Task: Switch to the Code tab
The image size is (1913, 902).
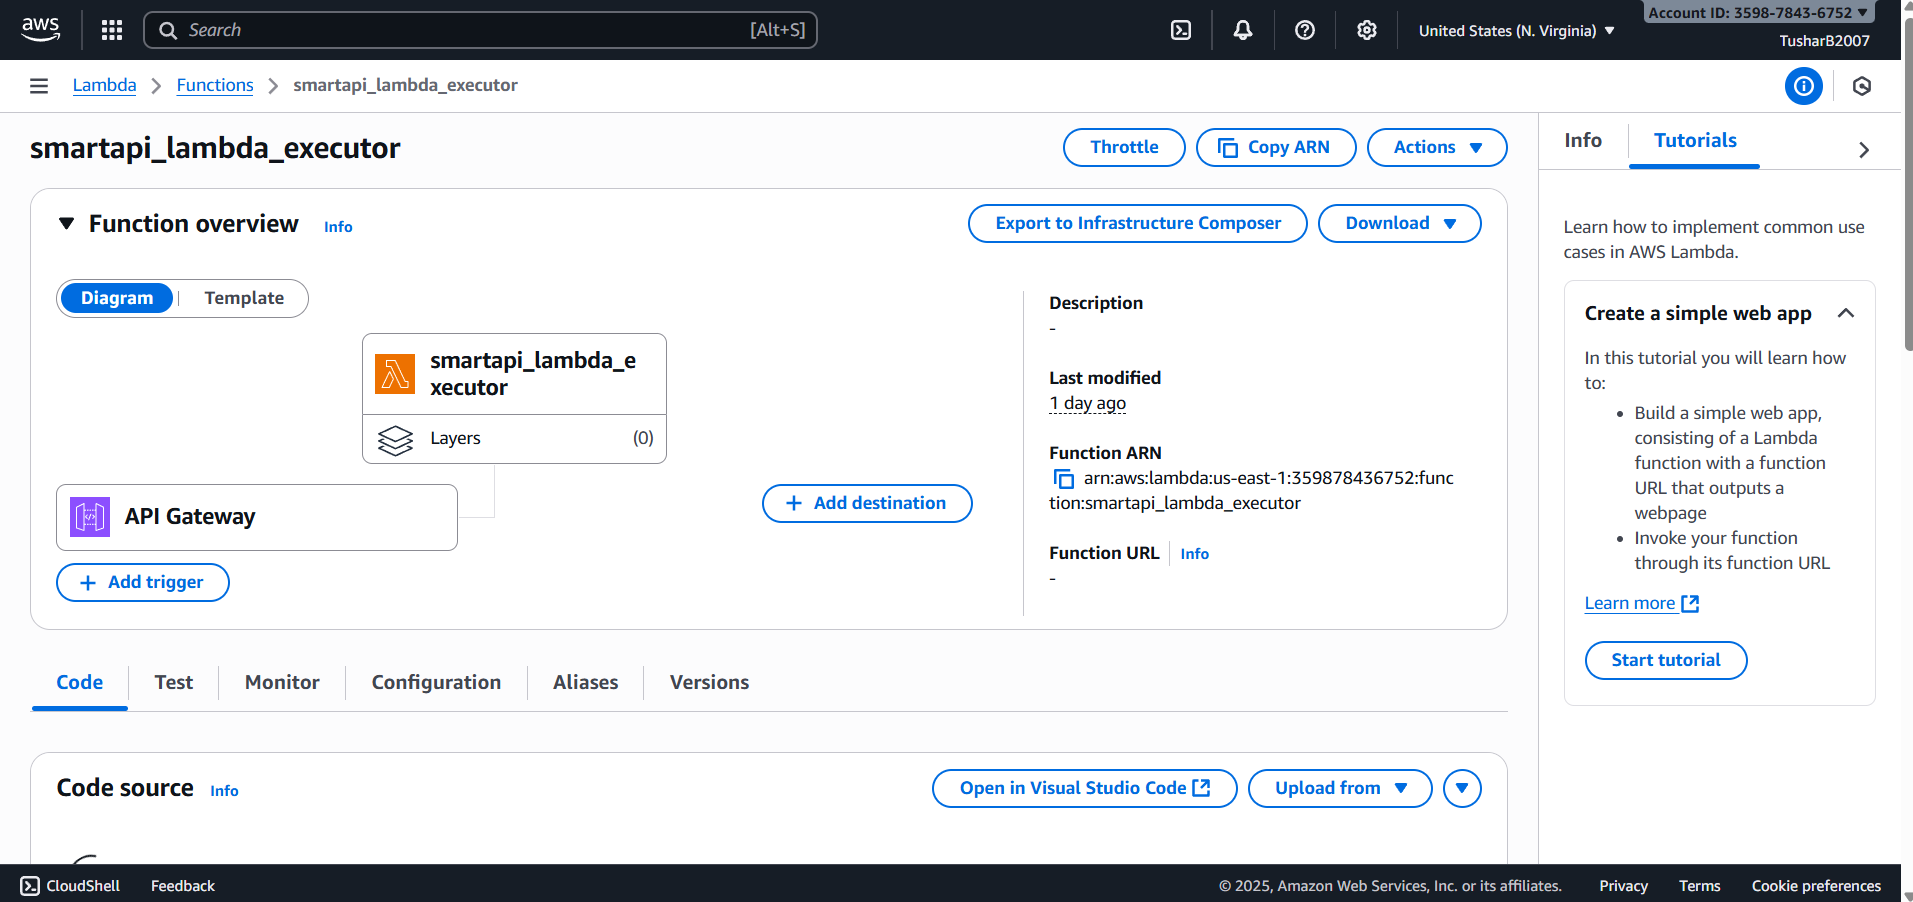Action: click(80, 682)
